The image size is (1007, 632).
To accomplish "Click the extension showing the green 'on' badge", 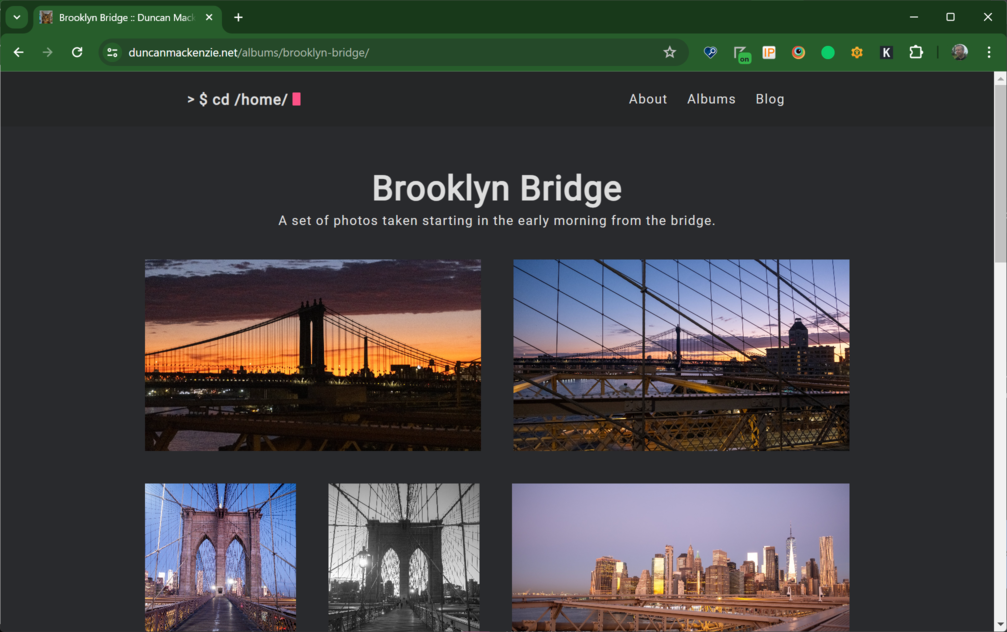I will pyautogui.click(x=740, y=53).
